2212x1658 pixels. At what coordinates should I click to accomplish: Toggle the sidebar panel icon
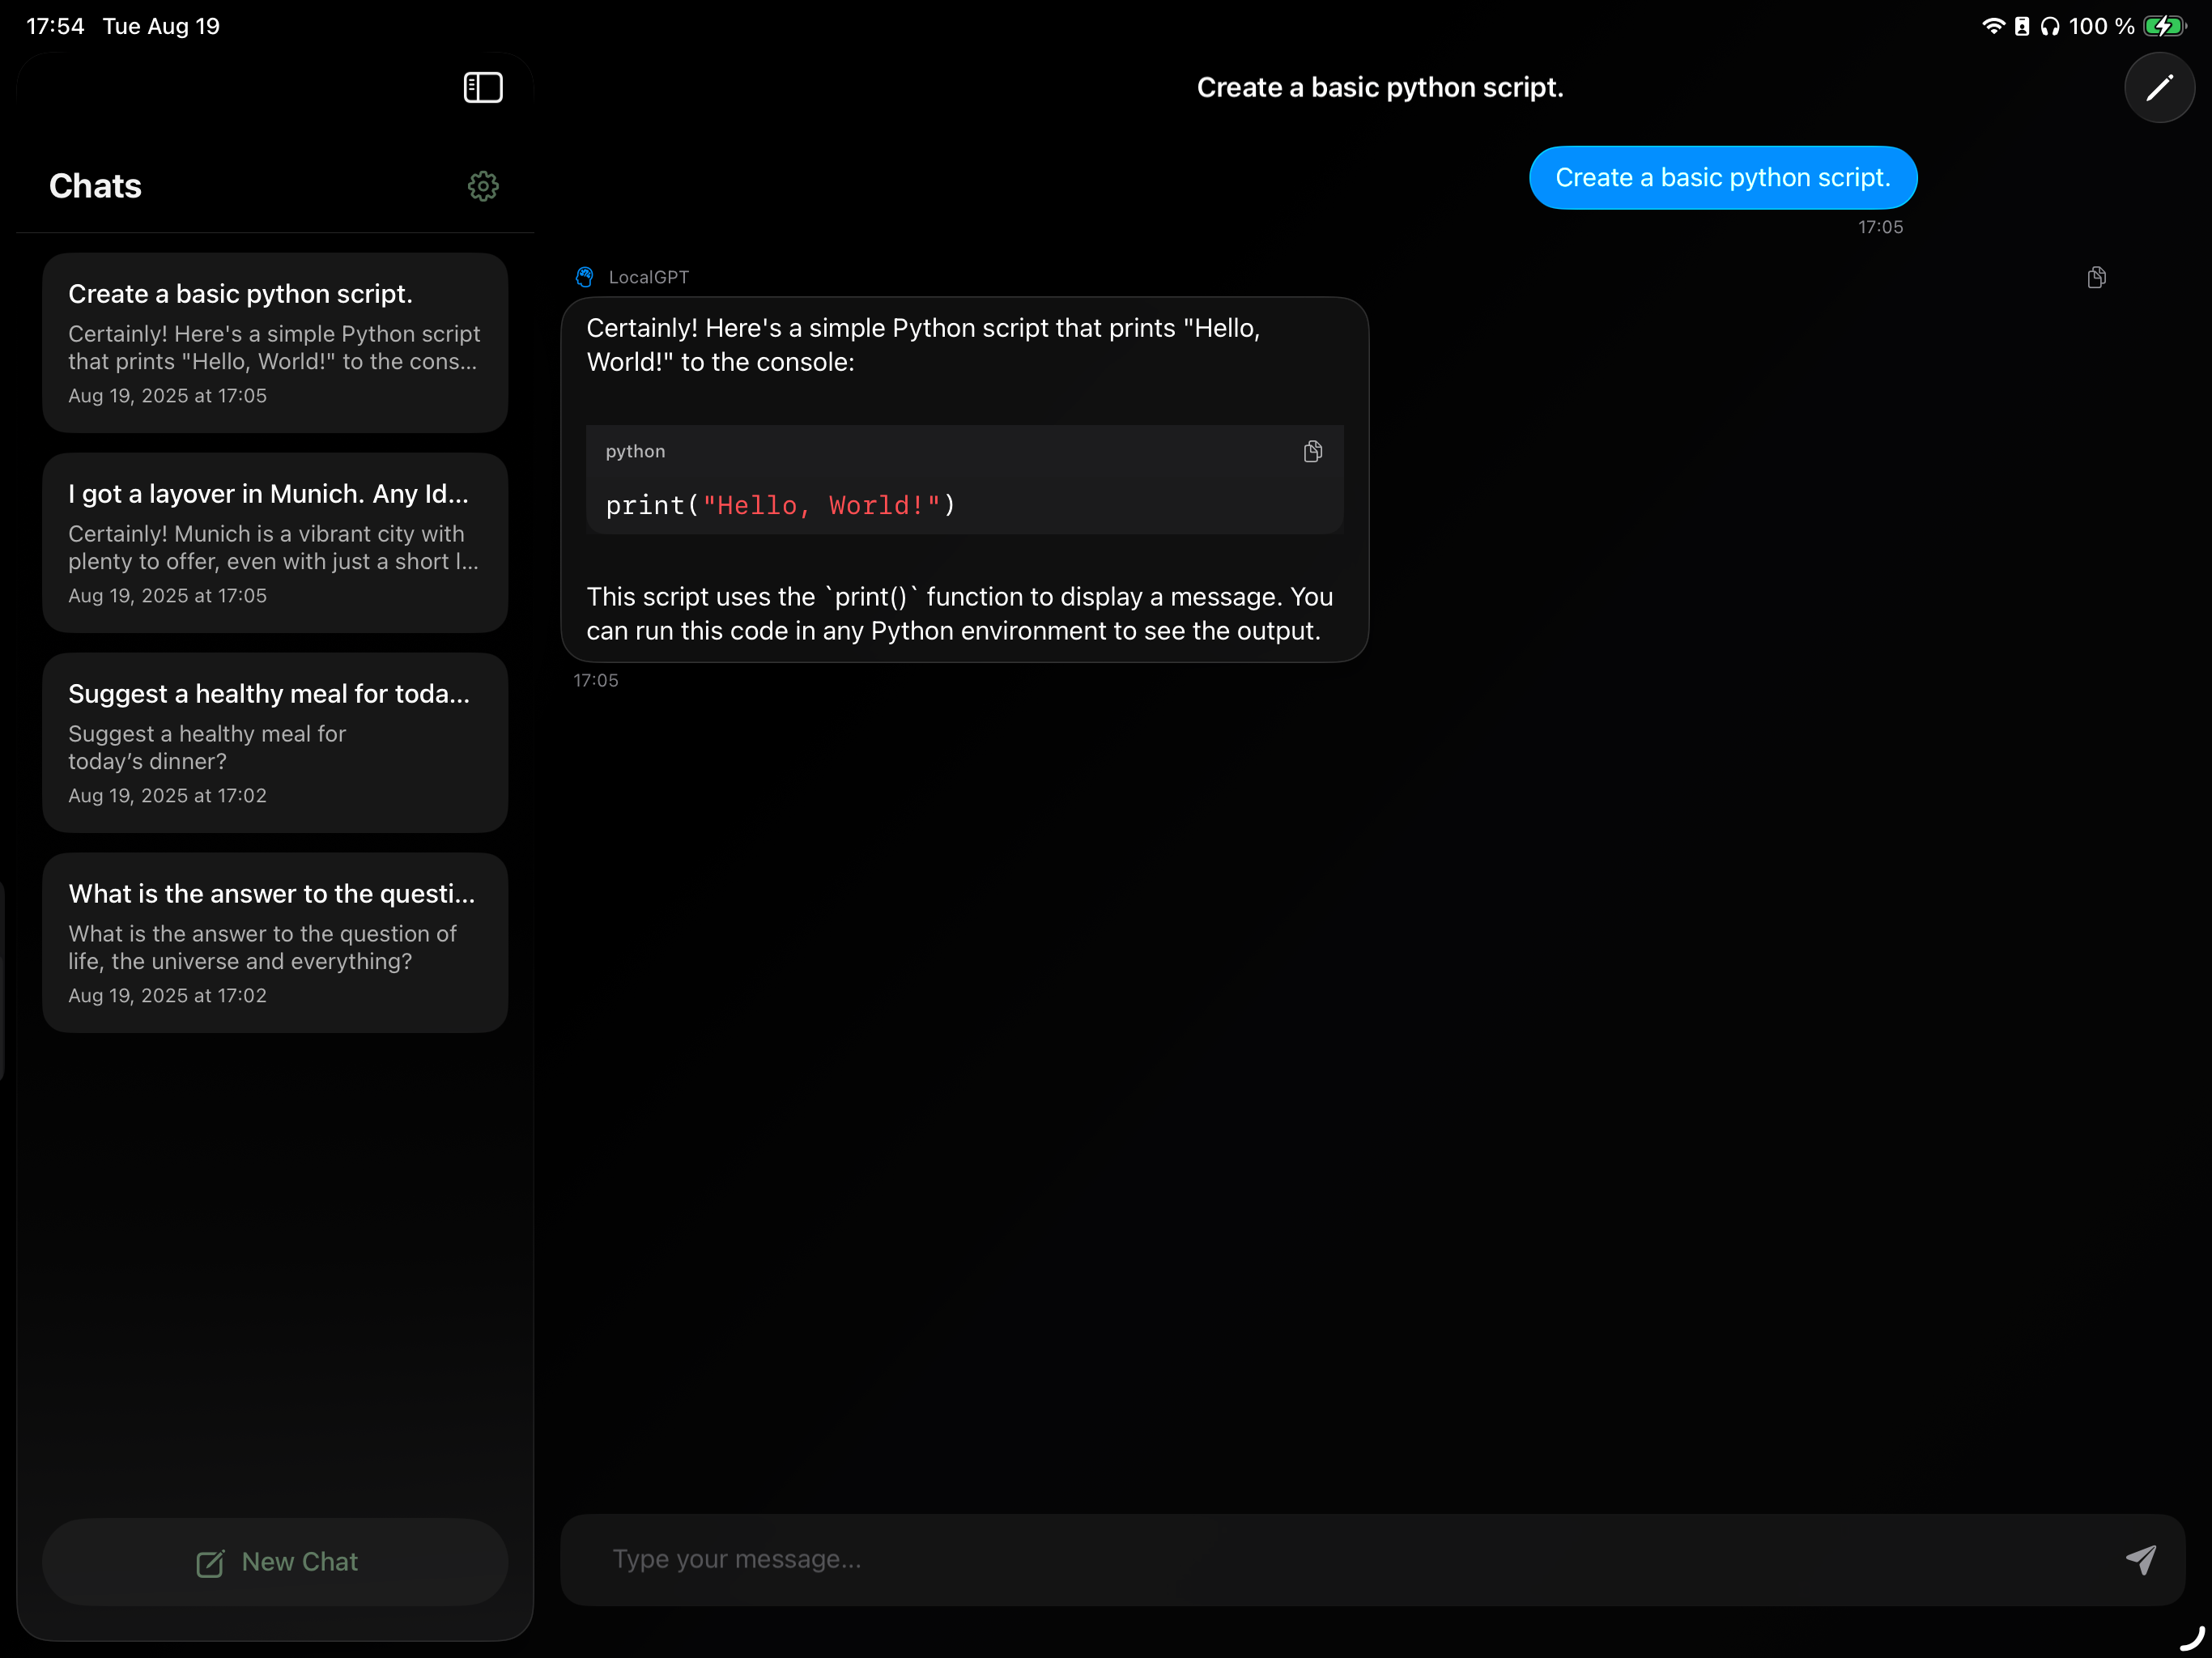click(x=483, y=87)
